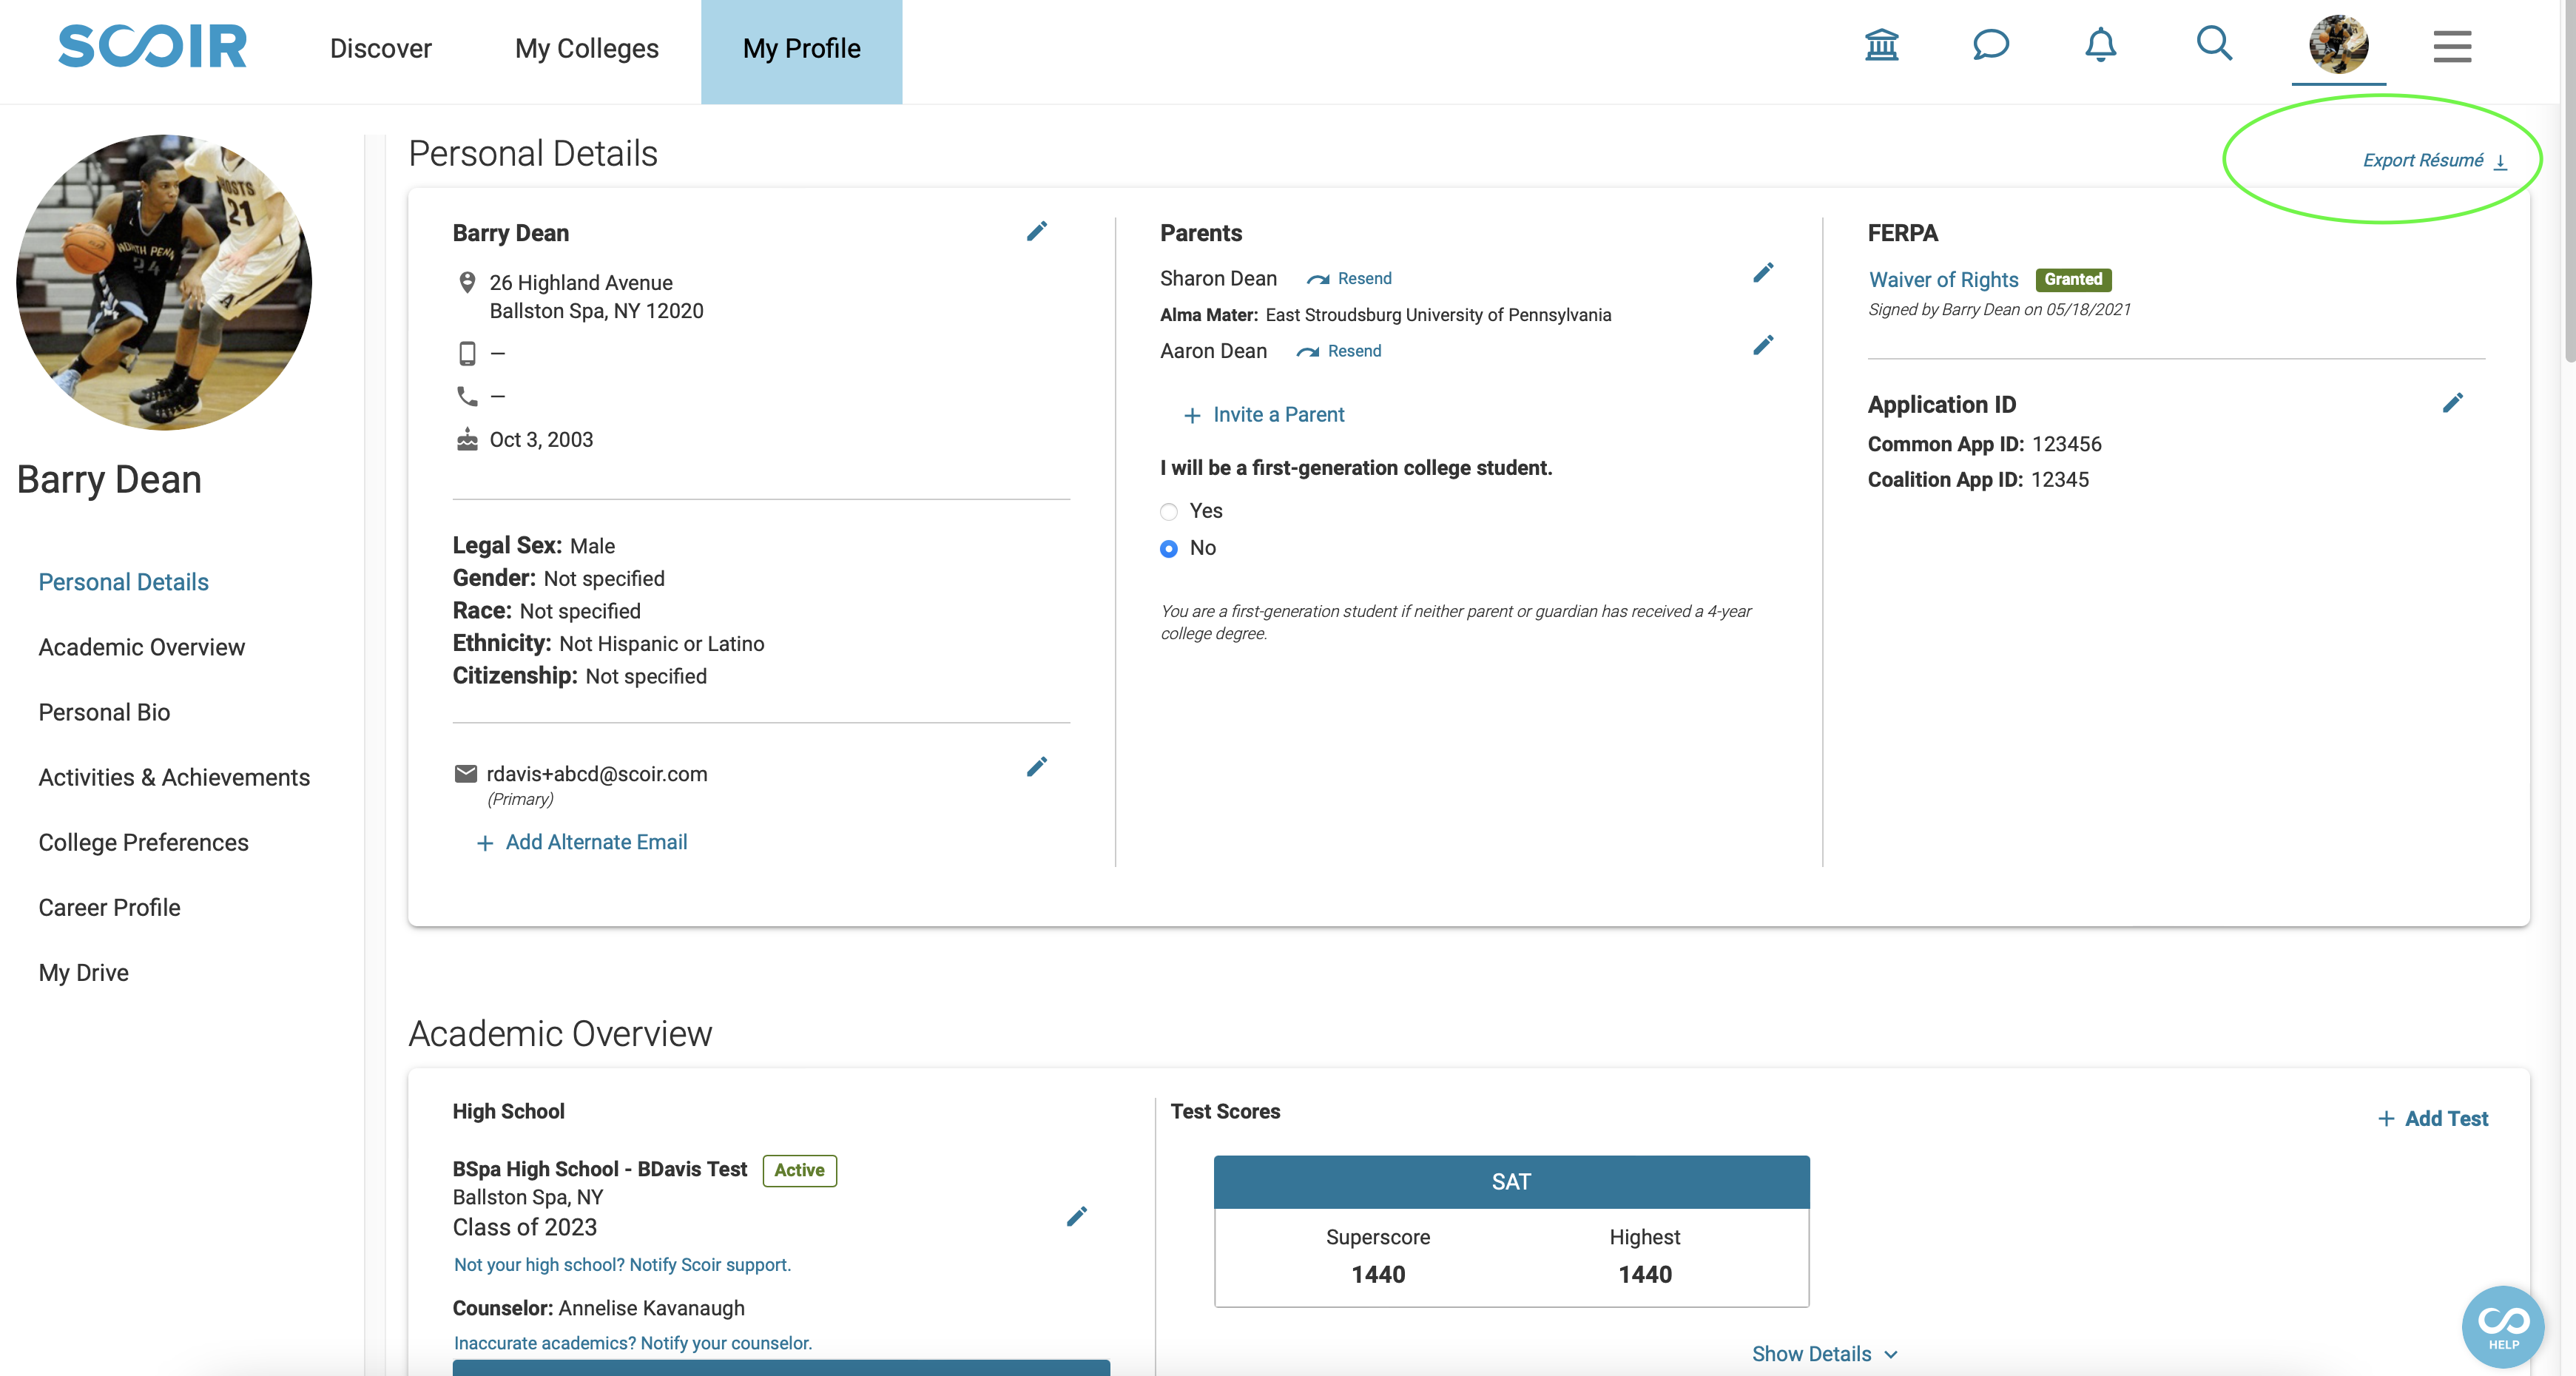Open the user avatar account menu

pos(2338,44)
